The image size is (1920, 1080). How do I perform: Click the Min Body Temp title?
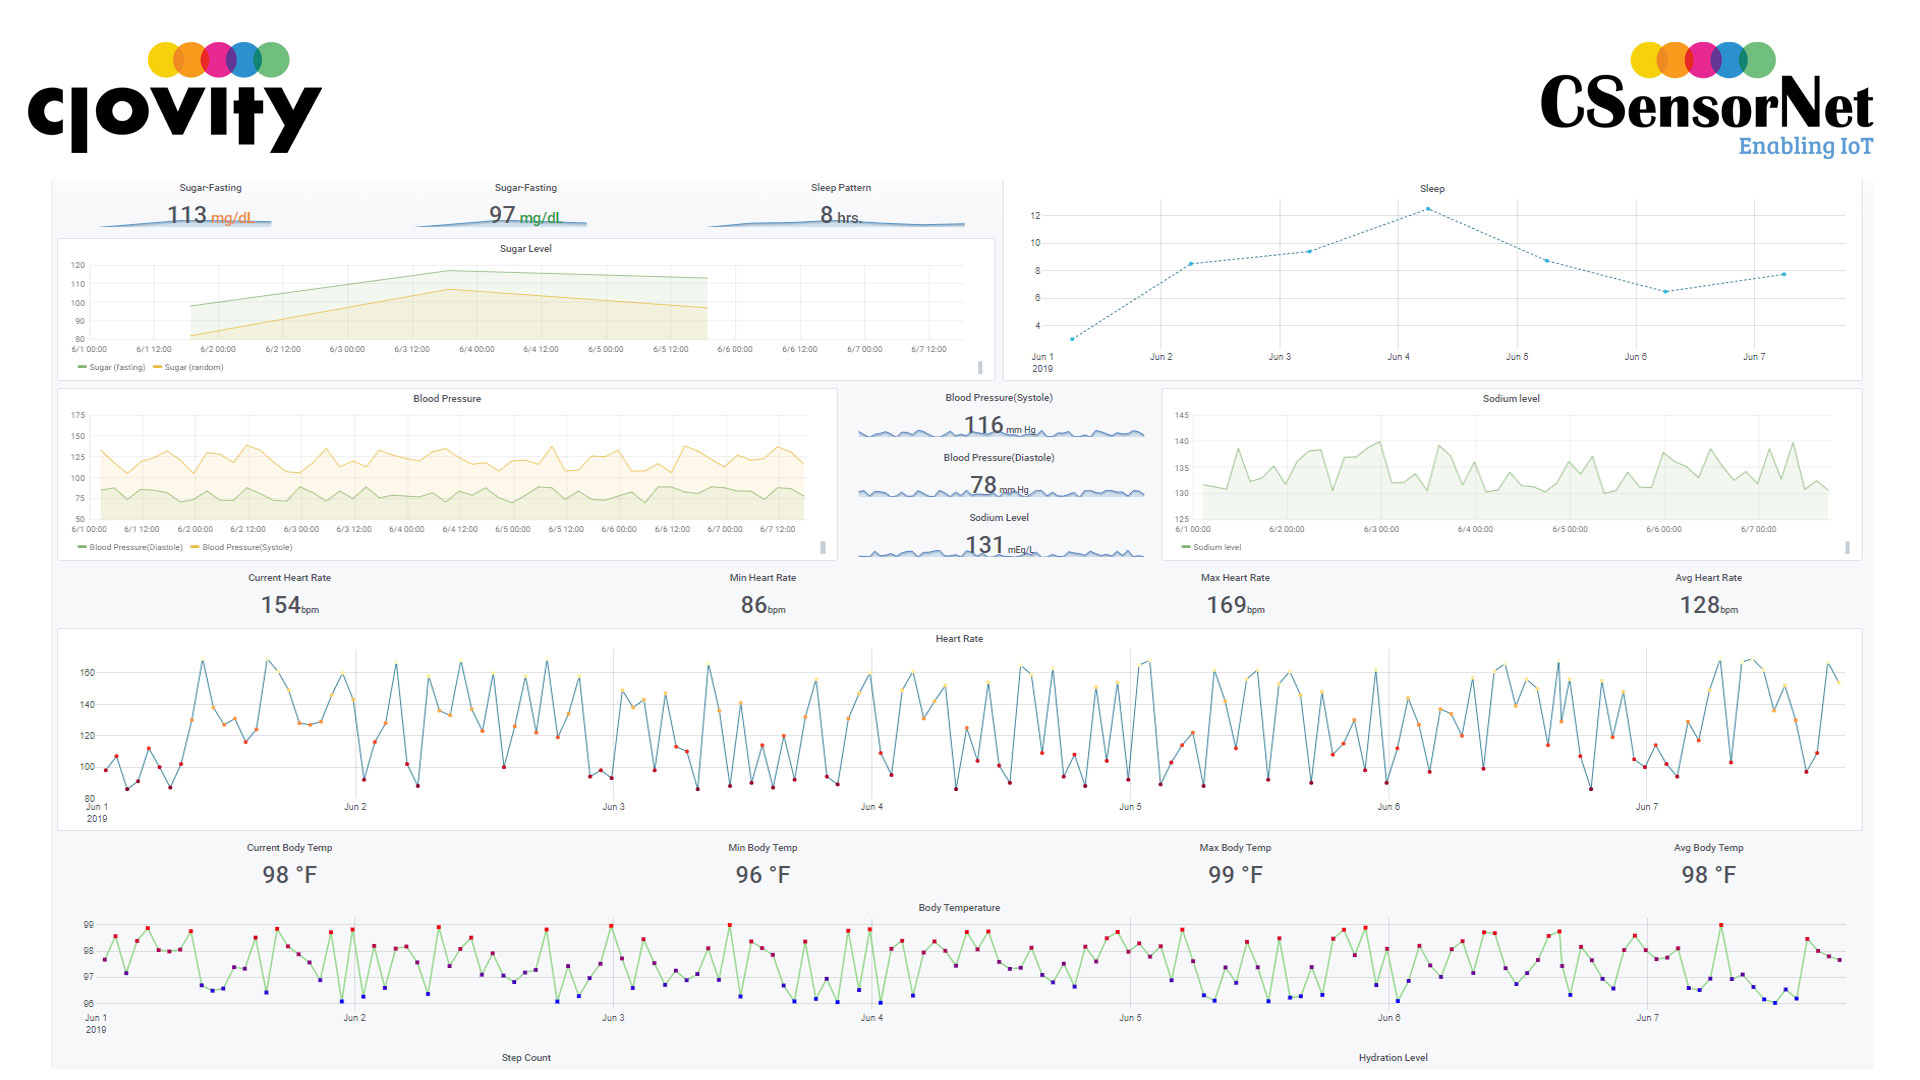763,848
